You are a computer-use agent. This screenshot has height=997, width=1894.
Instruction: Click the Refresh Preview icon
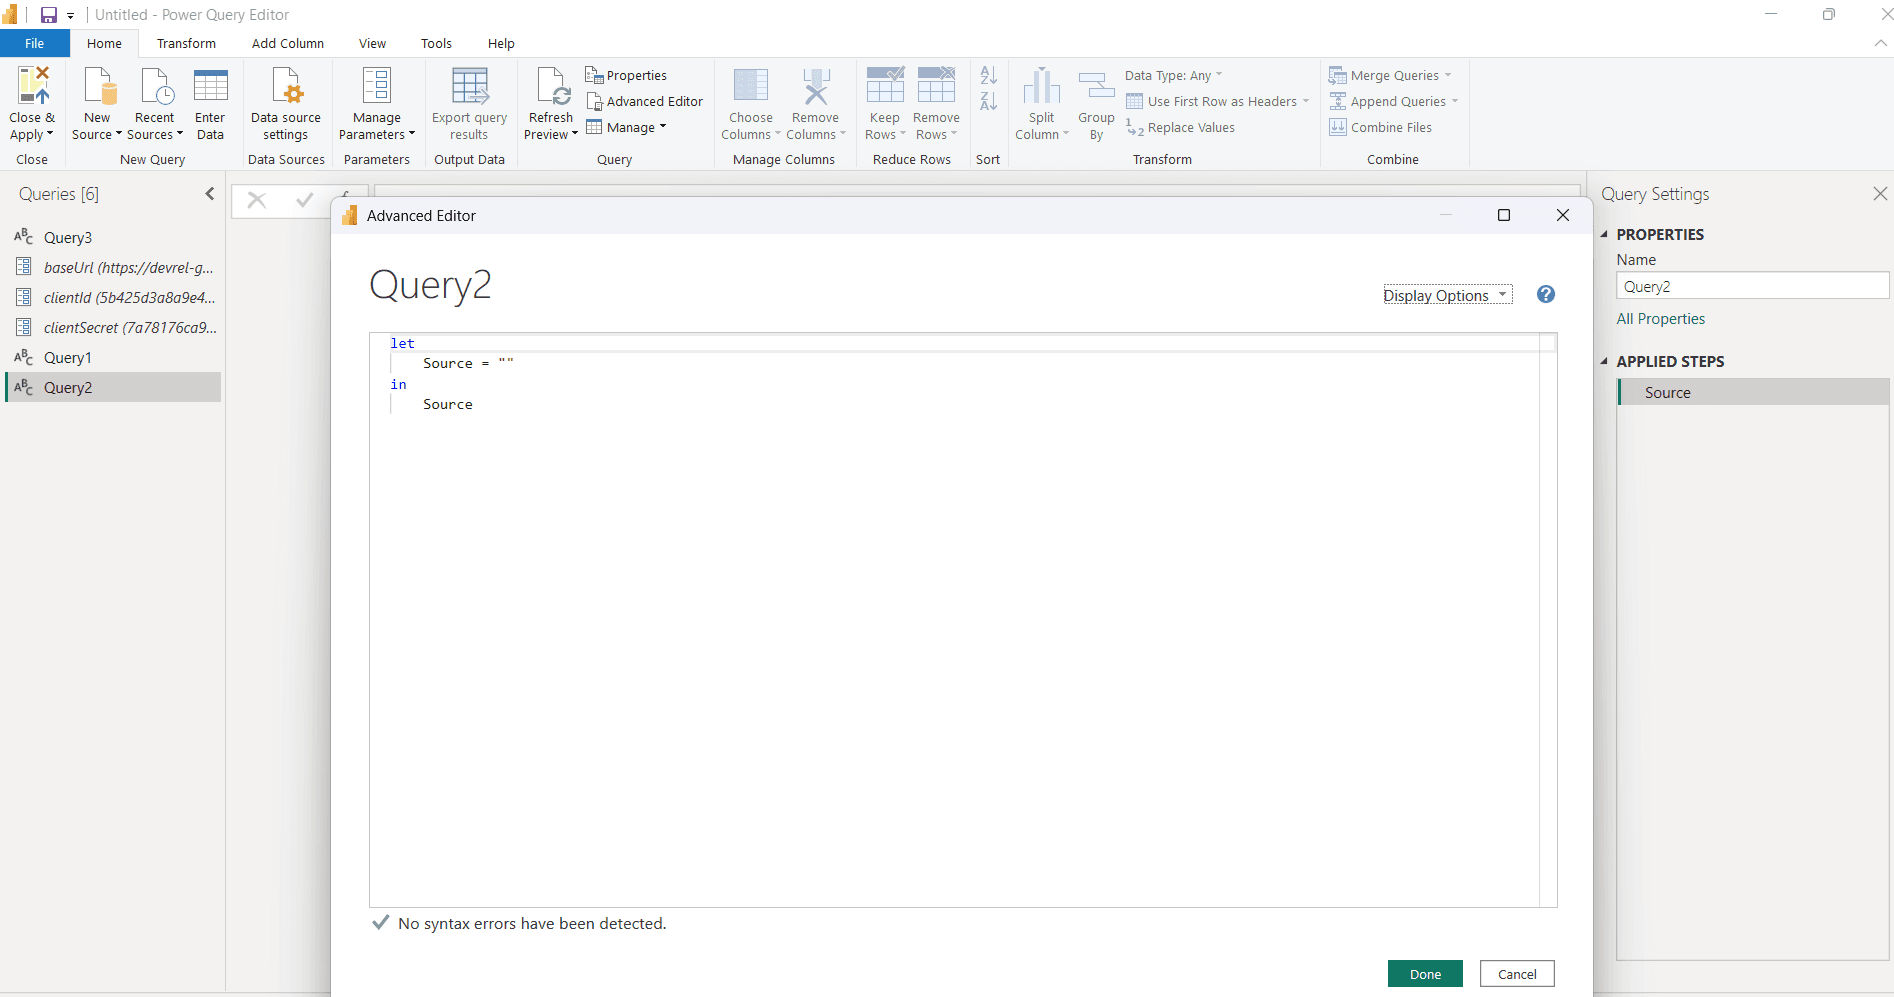coord(552,86)
